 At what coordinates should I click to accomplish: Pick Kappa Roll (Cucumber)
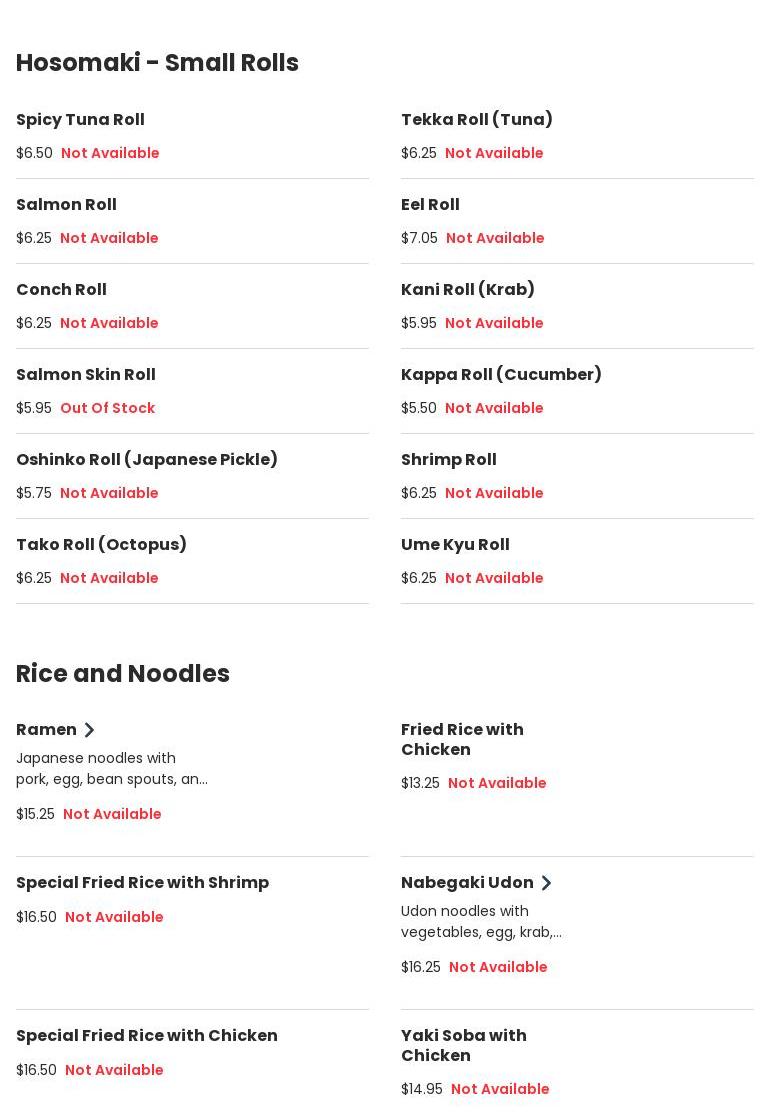pos(501,375)
